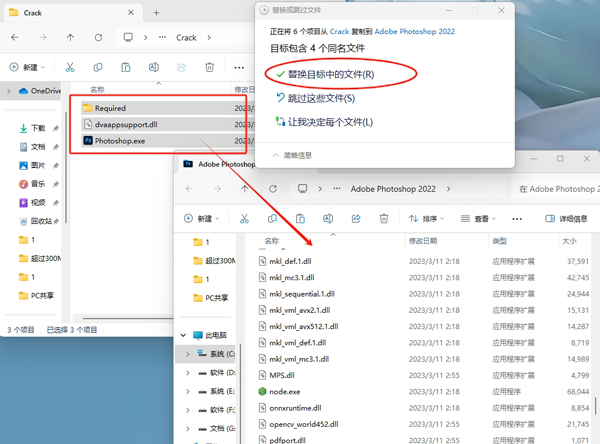Click Adobe Photoshop 2022 destination link in dialog
Image resolution: width=600 pixels, height=444 pixels.
pyautogui.click(x=415, y=31)
